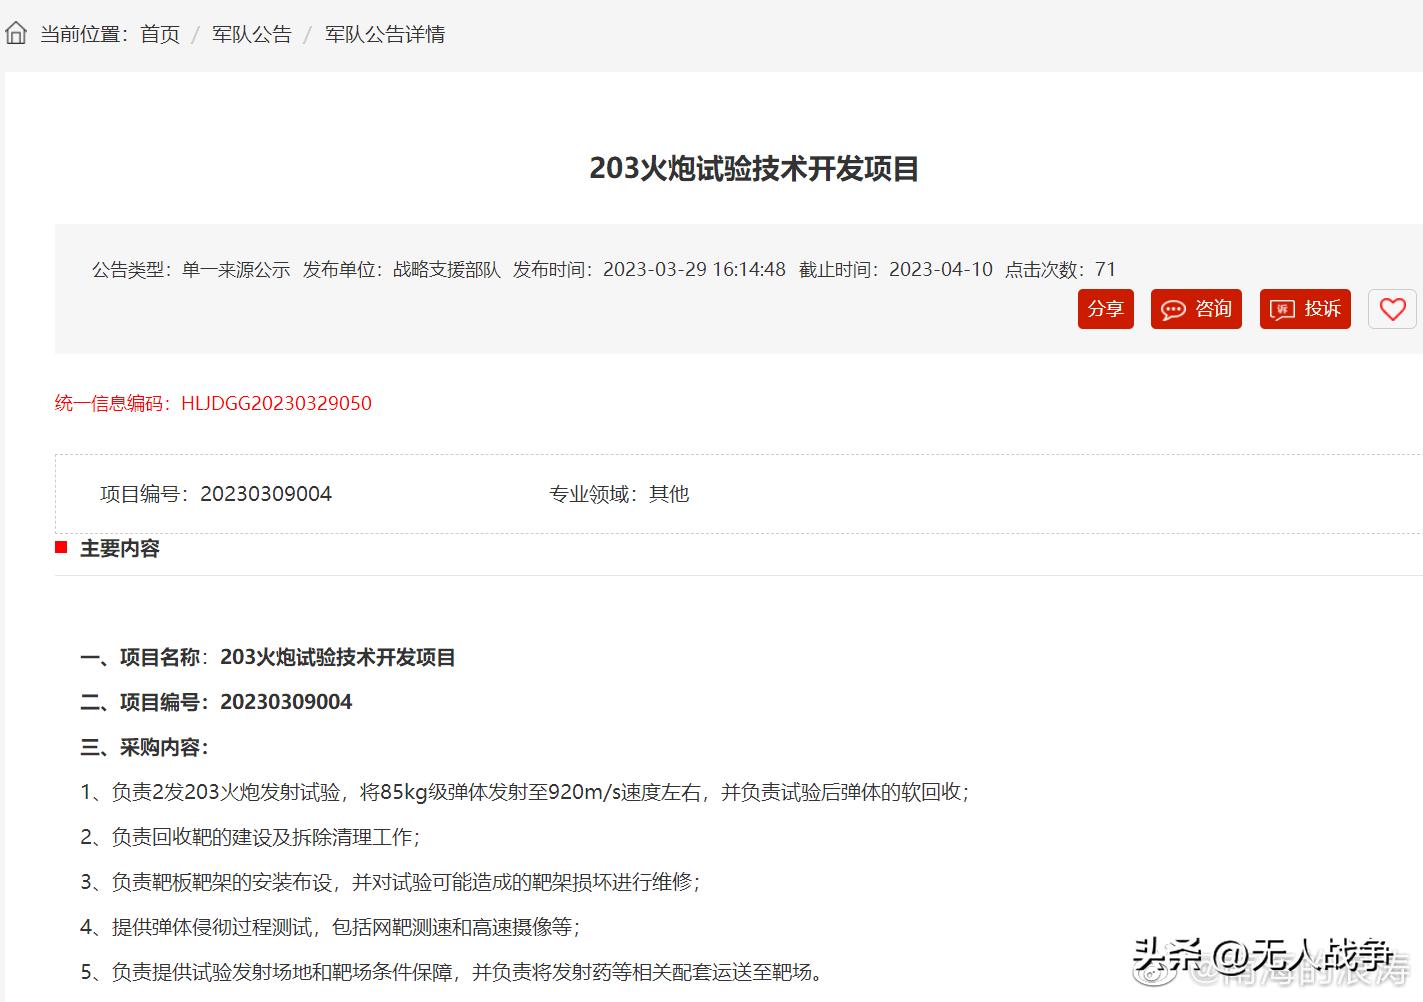Click the home icon in the breadcrumb
Image resolution: width=1423 pixels, height=1002 pixels.
pos(16,33)
